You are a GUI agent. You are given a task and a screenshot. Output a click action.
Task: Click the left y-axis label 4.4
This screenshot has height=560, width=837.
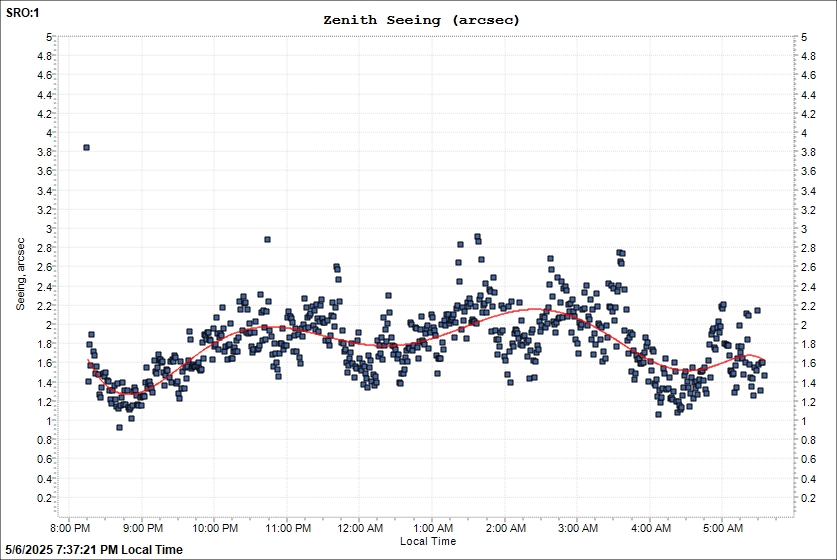pos(45,95)
